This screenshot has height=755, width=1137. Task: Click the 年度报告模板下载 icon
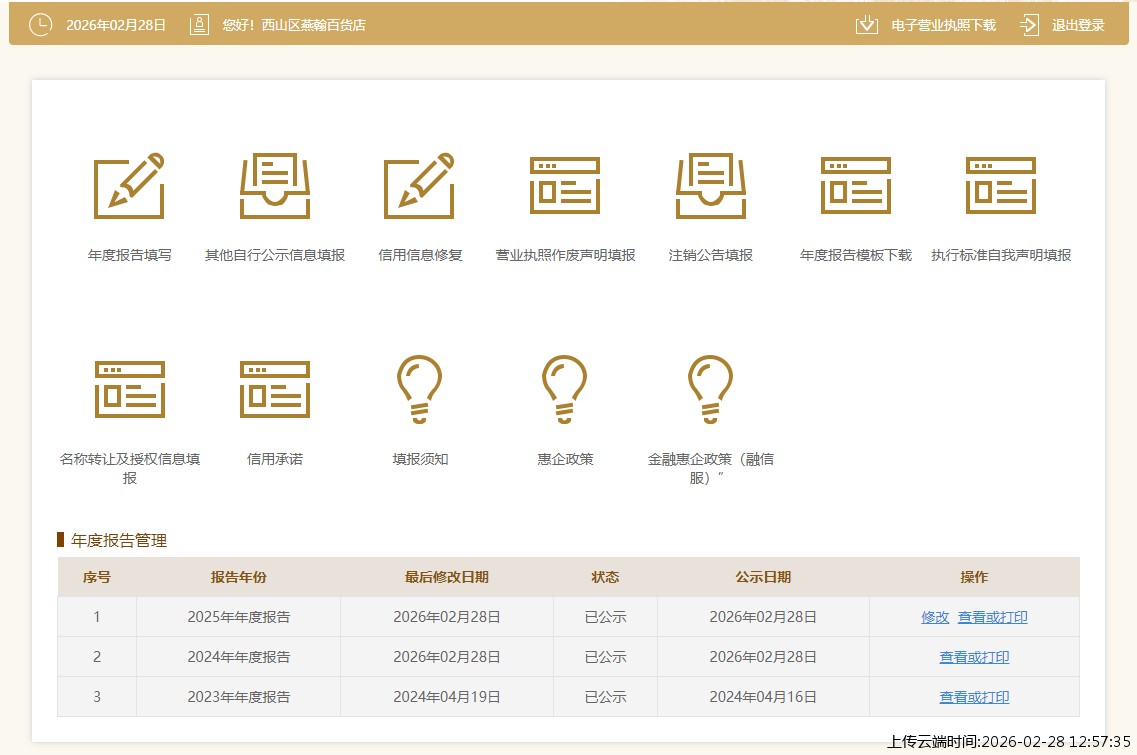tap(856, 186)
